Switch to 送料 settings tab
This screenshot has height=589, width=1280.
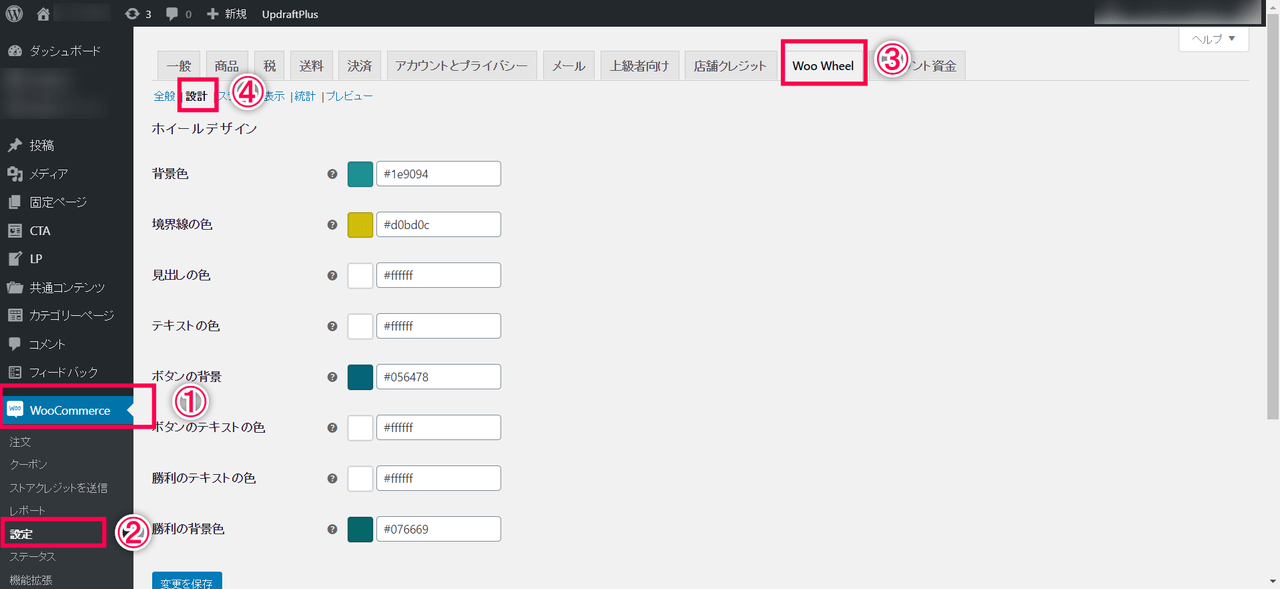311,66
